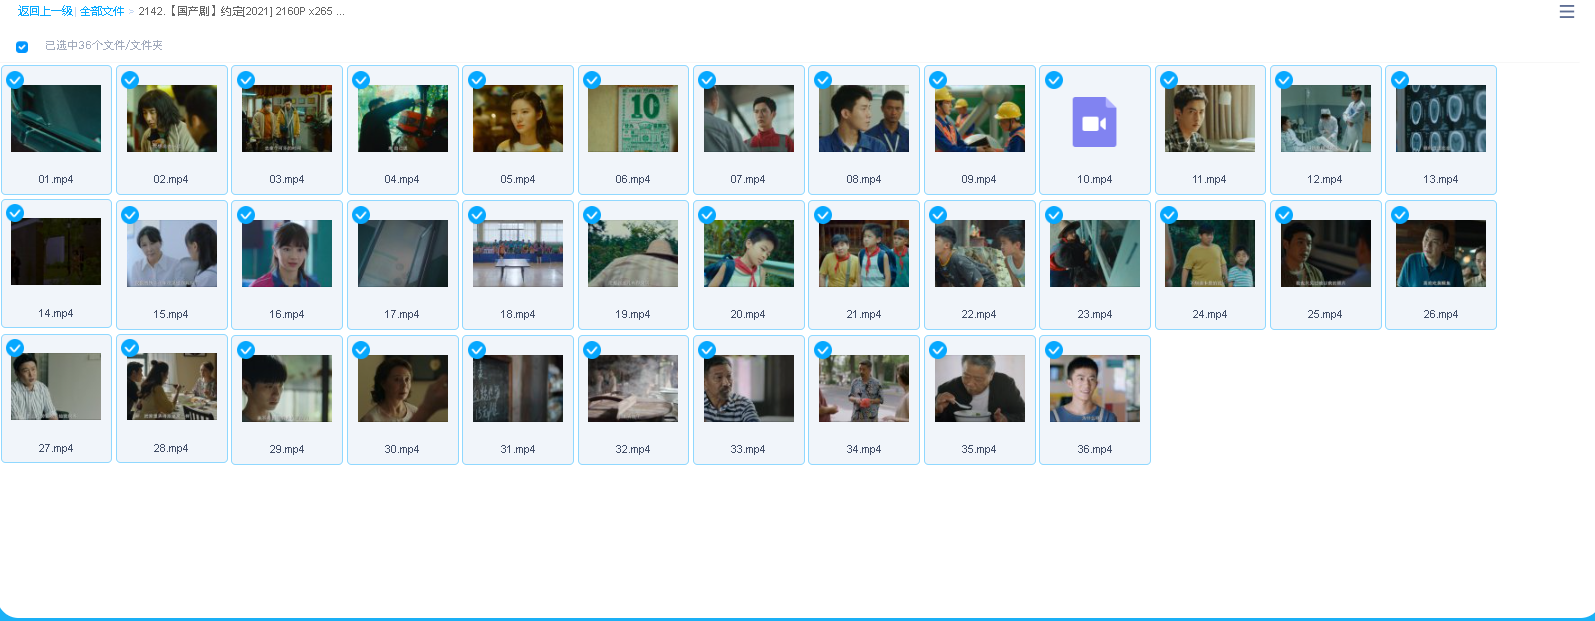Open the 06.mp4 calendar thumbnail
Viewport: 1595px width, 621px height.
pyautogui.click(x=633, y=119)
